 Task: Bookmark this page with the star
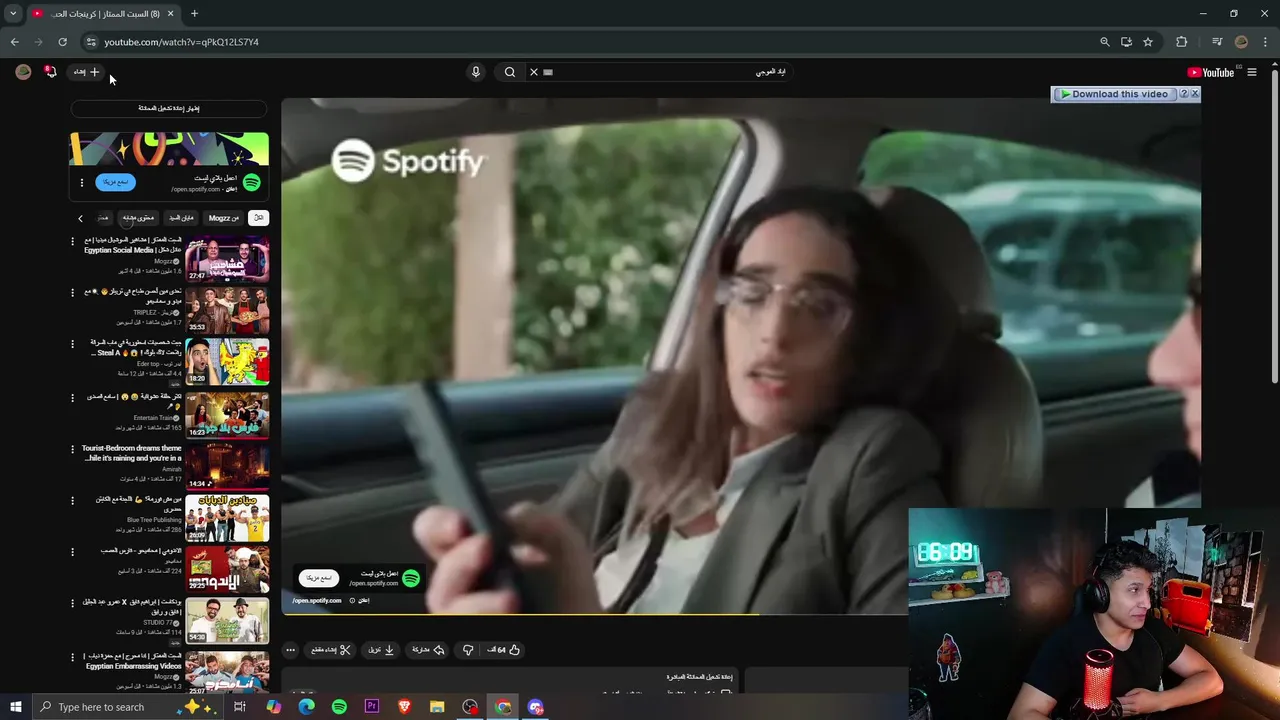click(1148, 42)
